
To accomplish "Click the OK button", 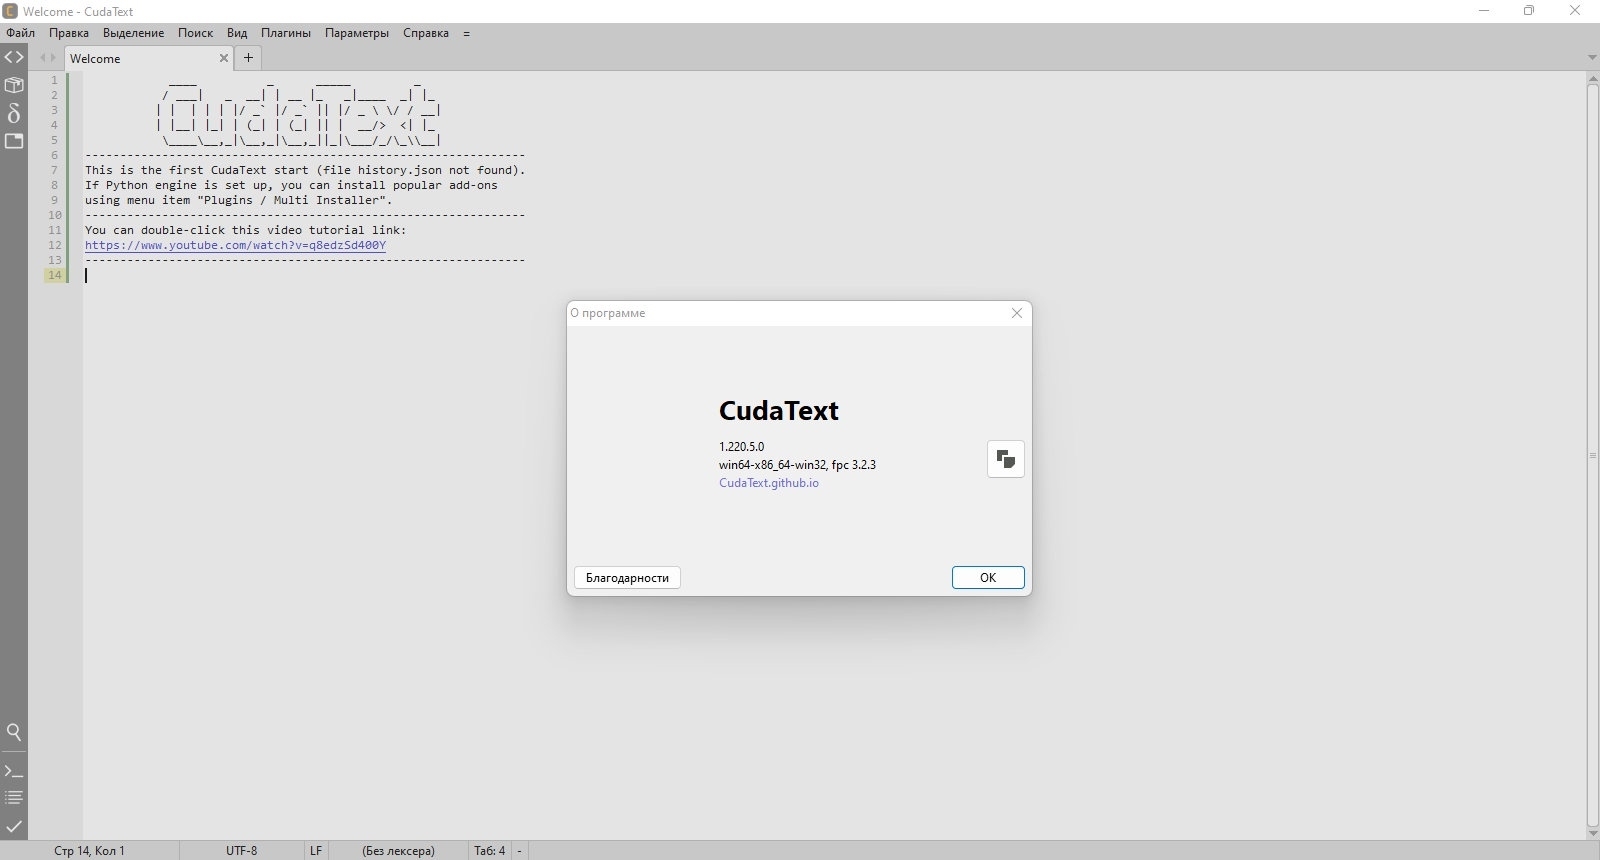I will point(988,577).
